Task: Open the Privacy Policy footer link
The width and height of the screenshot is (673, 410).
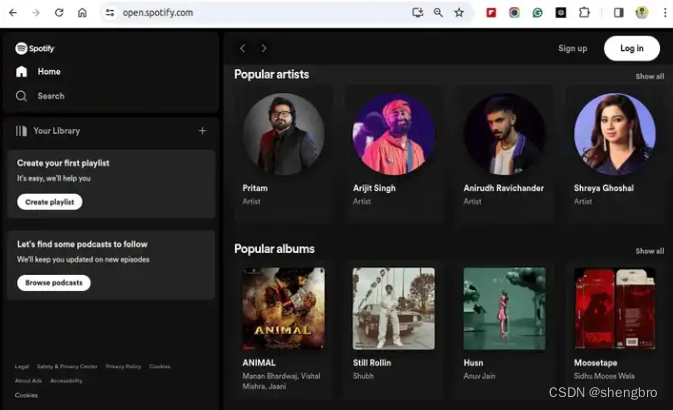Action: tap(123, 366)
